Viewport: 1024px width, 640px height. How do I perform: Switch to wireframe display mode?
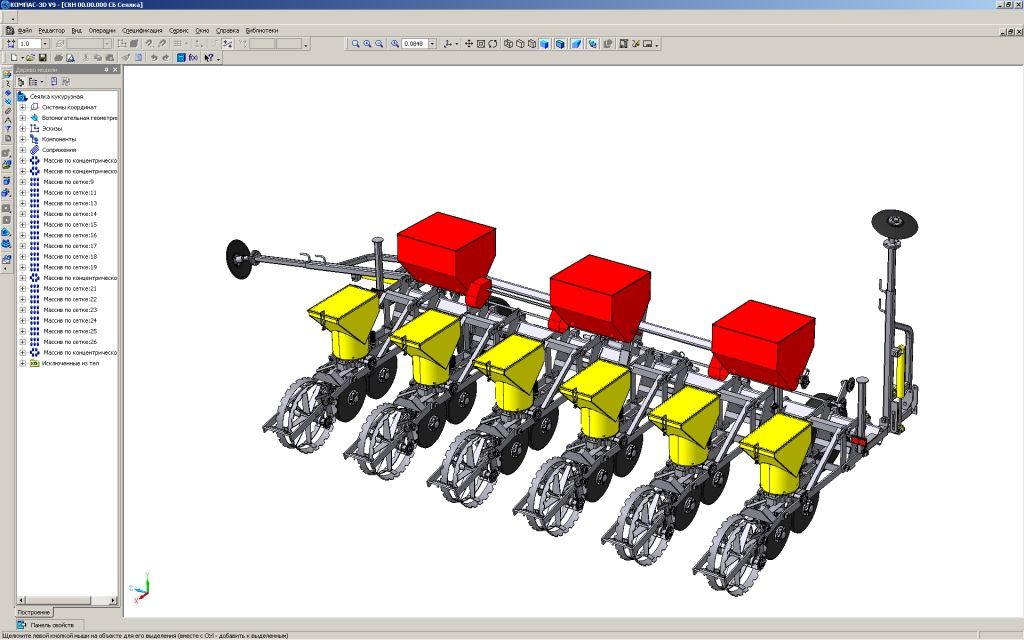click(509, 44)
